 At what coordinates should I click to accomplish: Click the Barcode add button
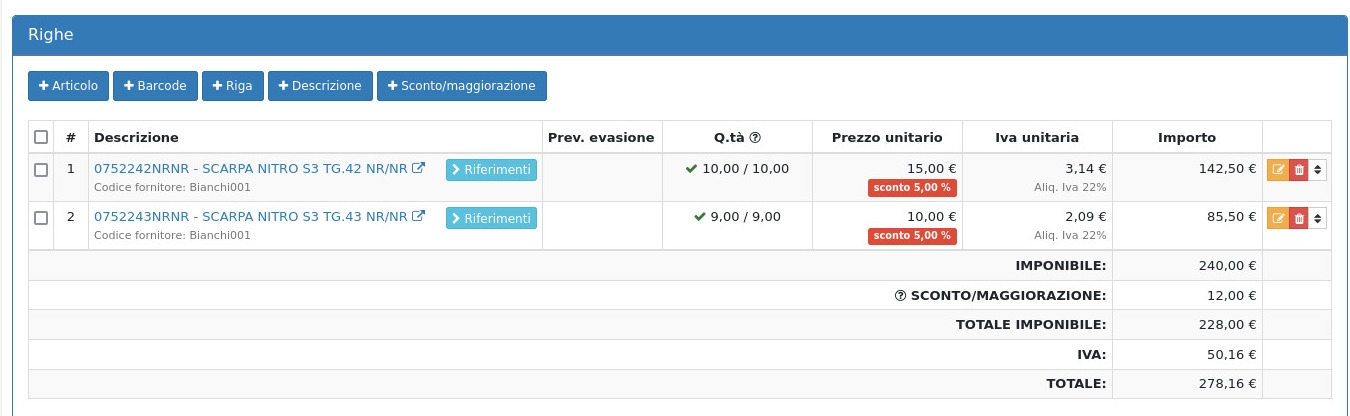click(155, 86)
